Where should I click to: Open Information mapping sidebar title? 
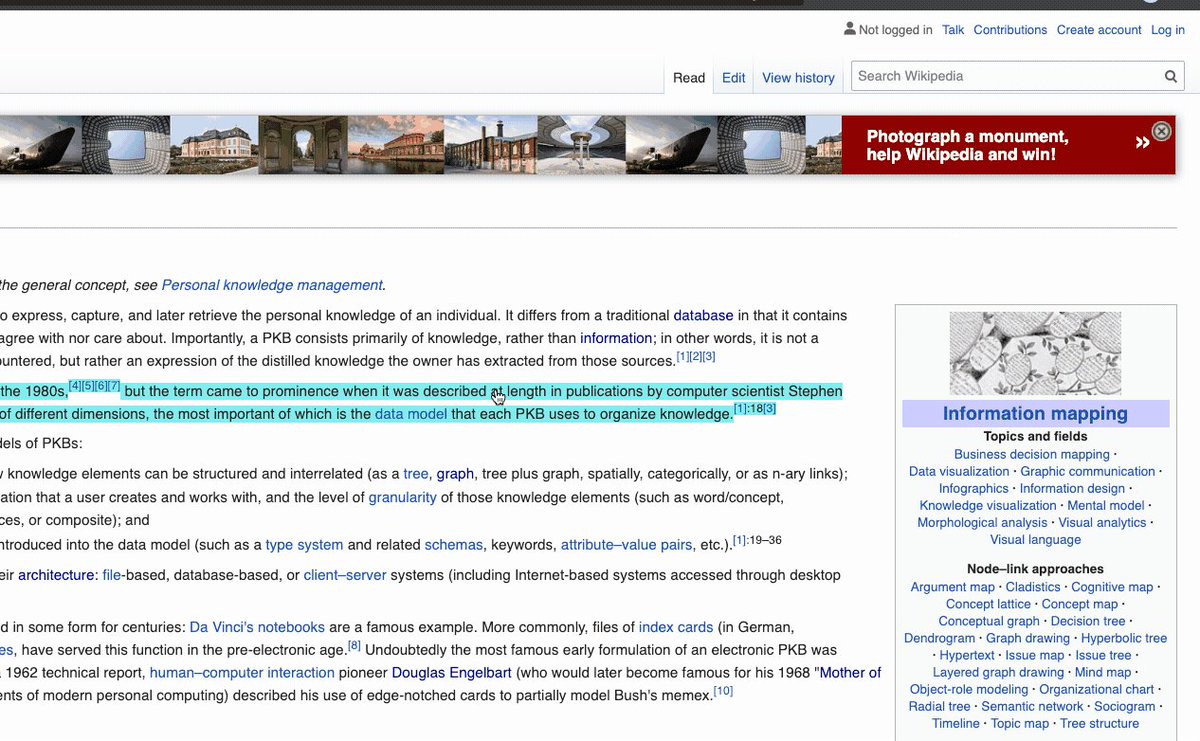click(x=1035, y=413)
